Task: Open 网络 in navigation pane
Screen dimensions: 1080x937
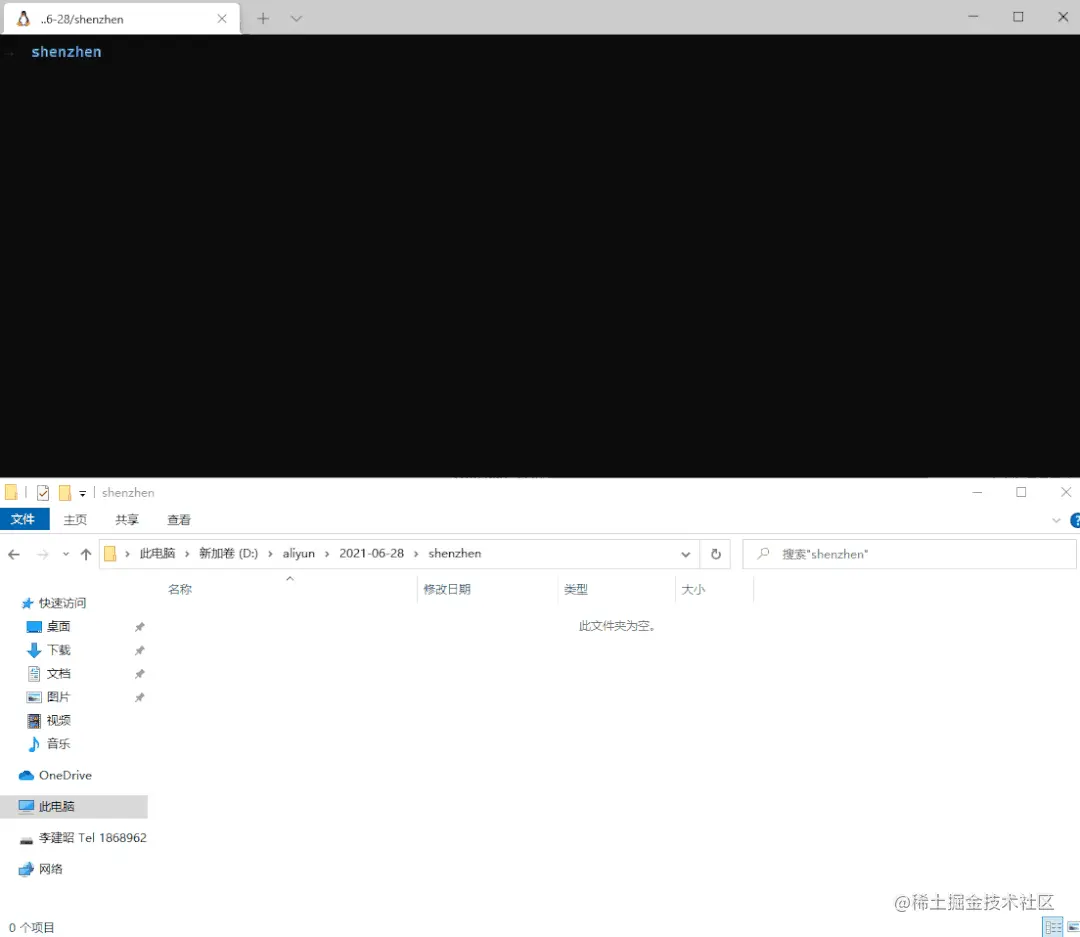Action: pos(50,869)
